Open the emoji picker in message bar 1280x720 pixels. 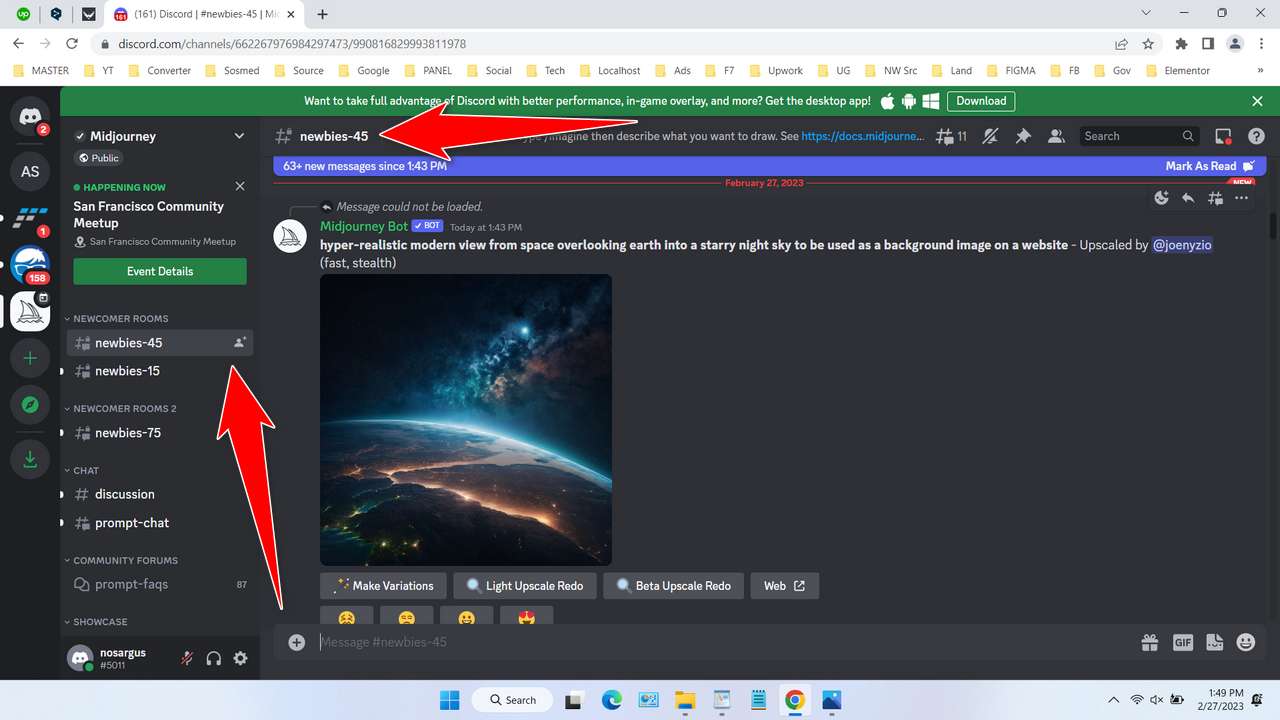1245,642
